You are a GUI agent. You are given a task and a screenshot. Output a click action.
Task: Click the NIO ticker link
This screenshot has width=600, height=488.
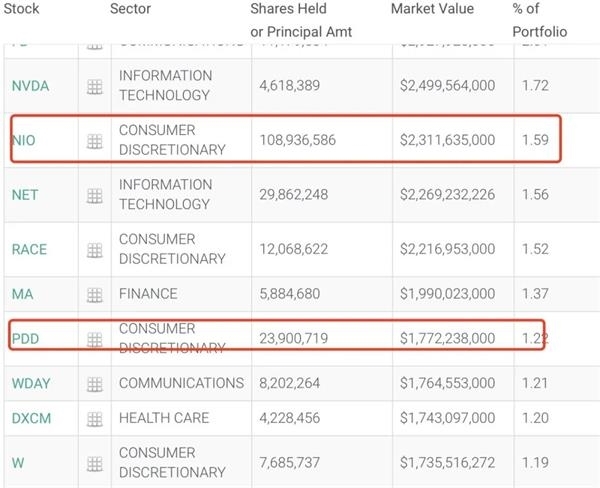(x=24, y=141)
